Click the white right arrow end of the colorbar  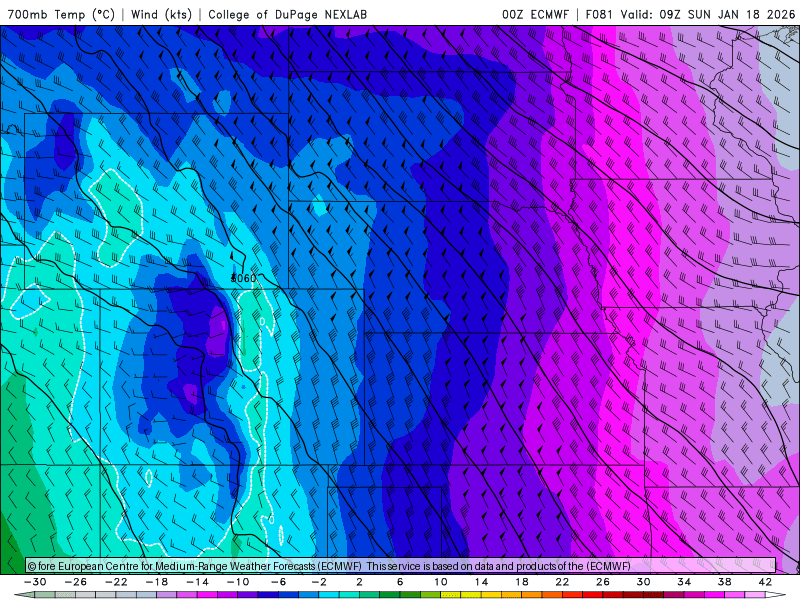pos(776,595)
